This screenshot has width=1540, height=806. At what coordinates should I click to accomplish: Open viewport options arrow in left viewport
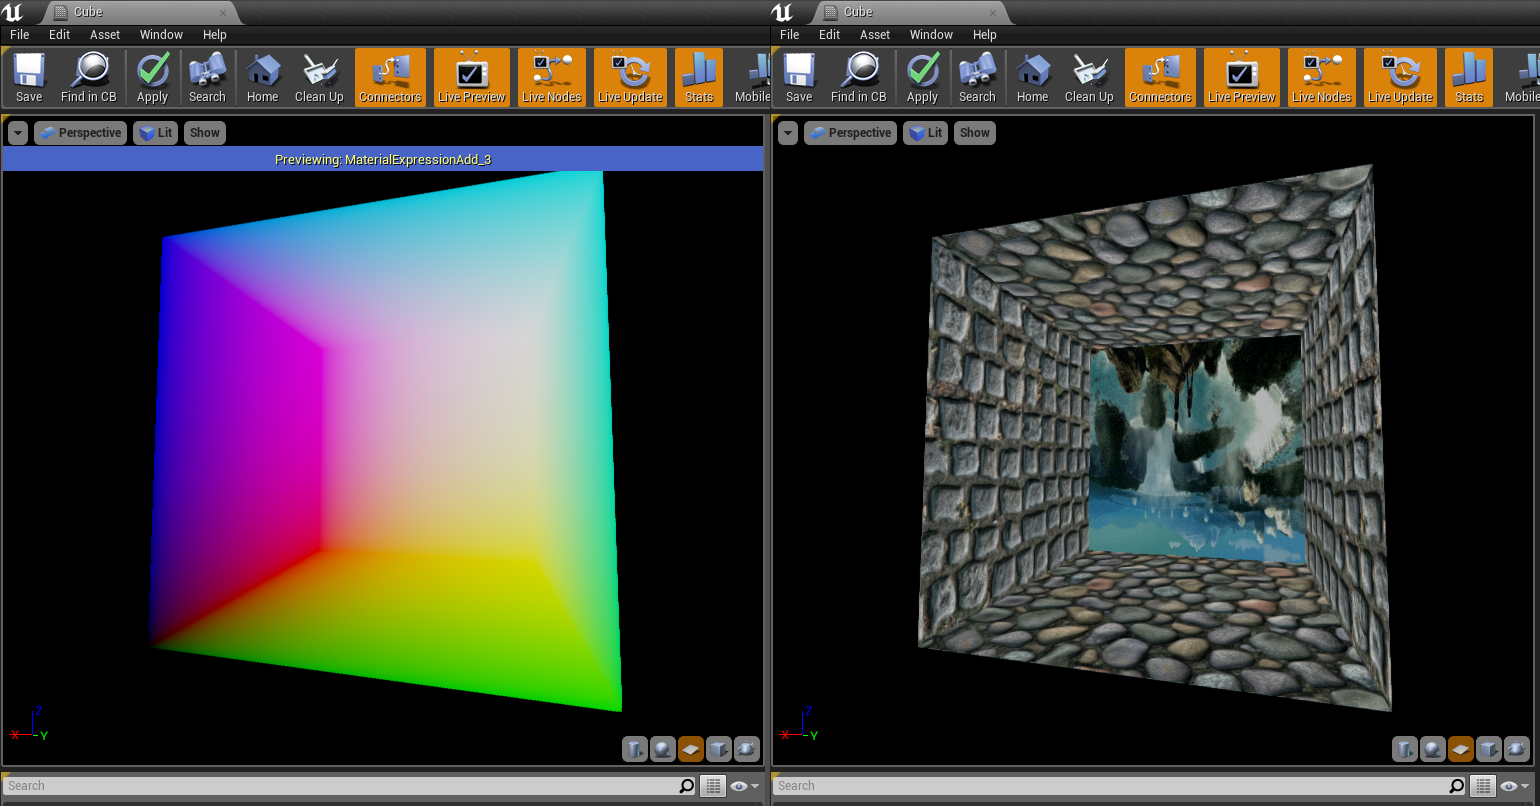pos(18,133)
